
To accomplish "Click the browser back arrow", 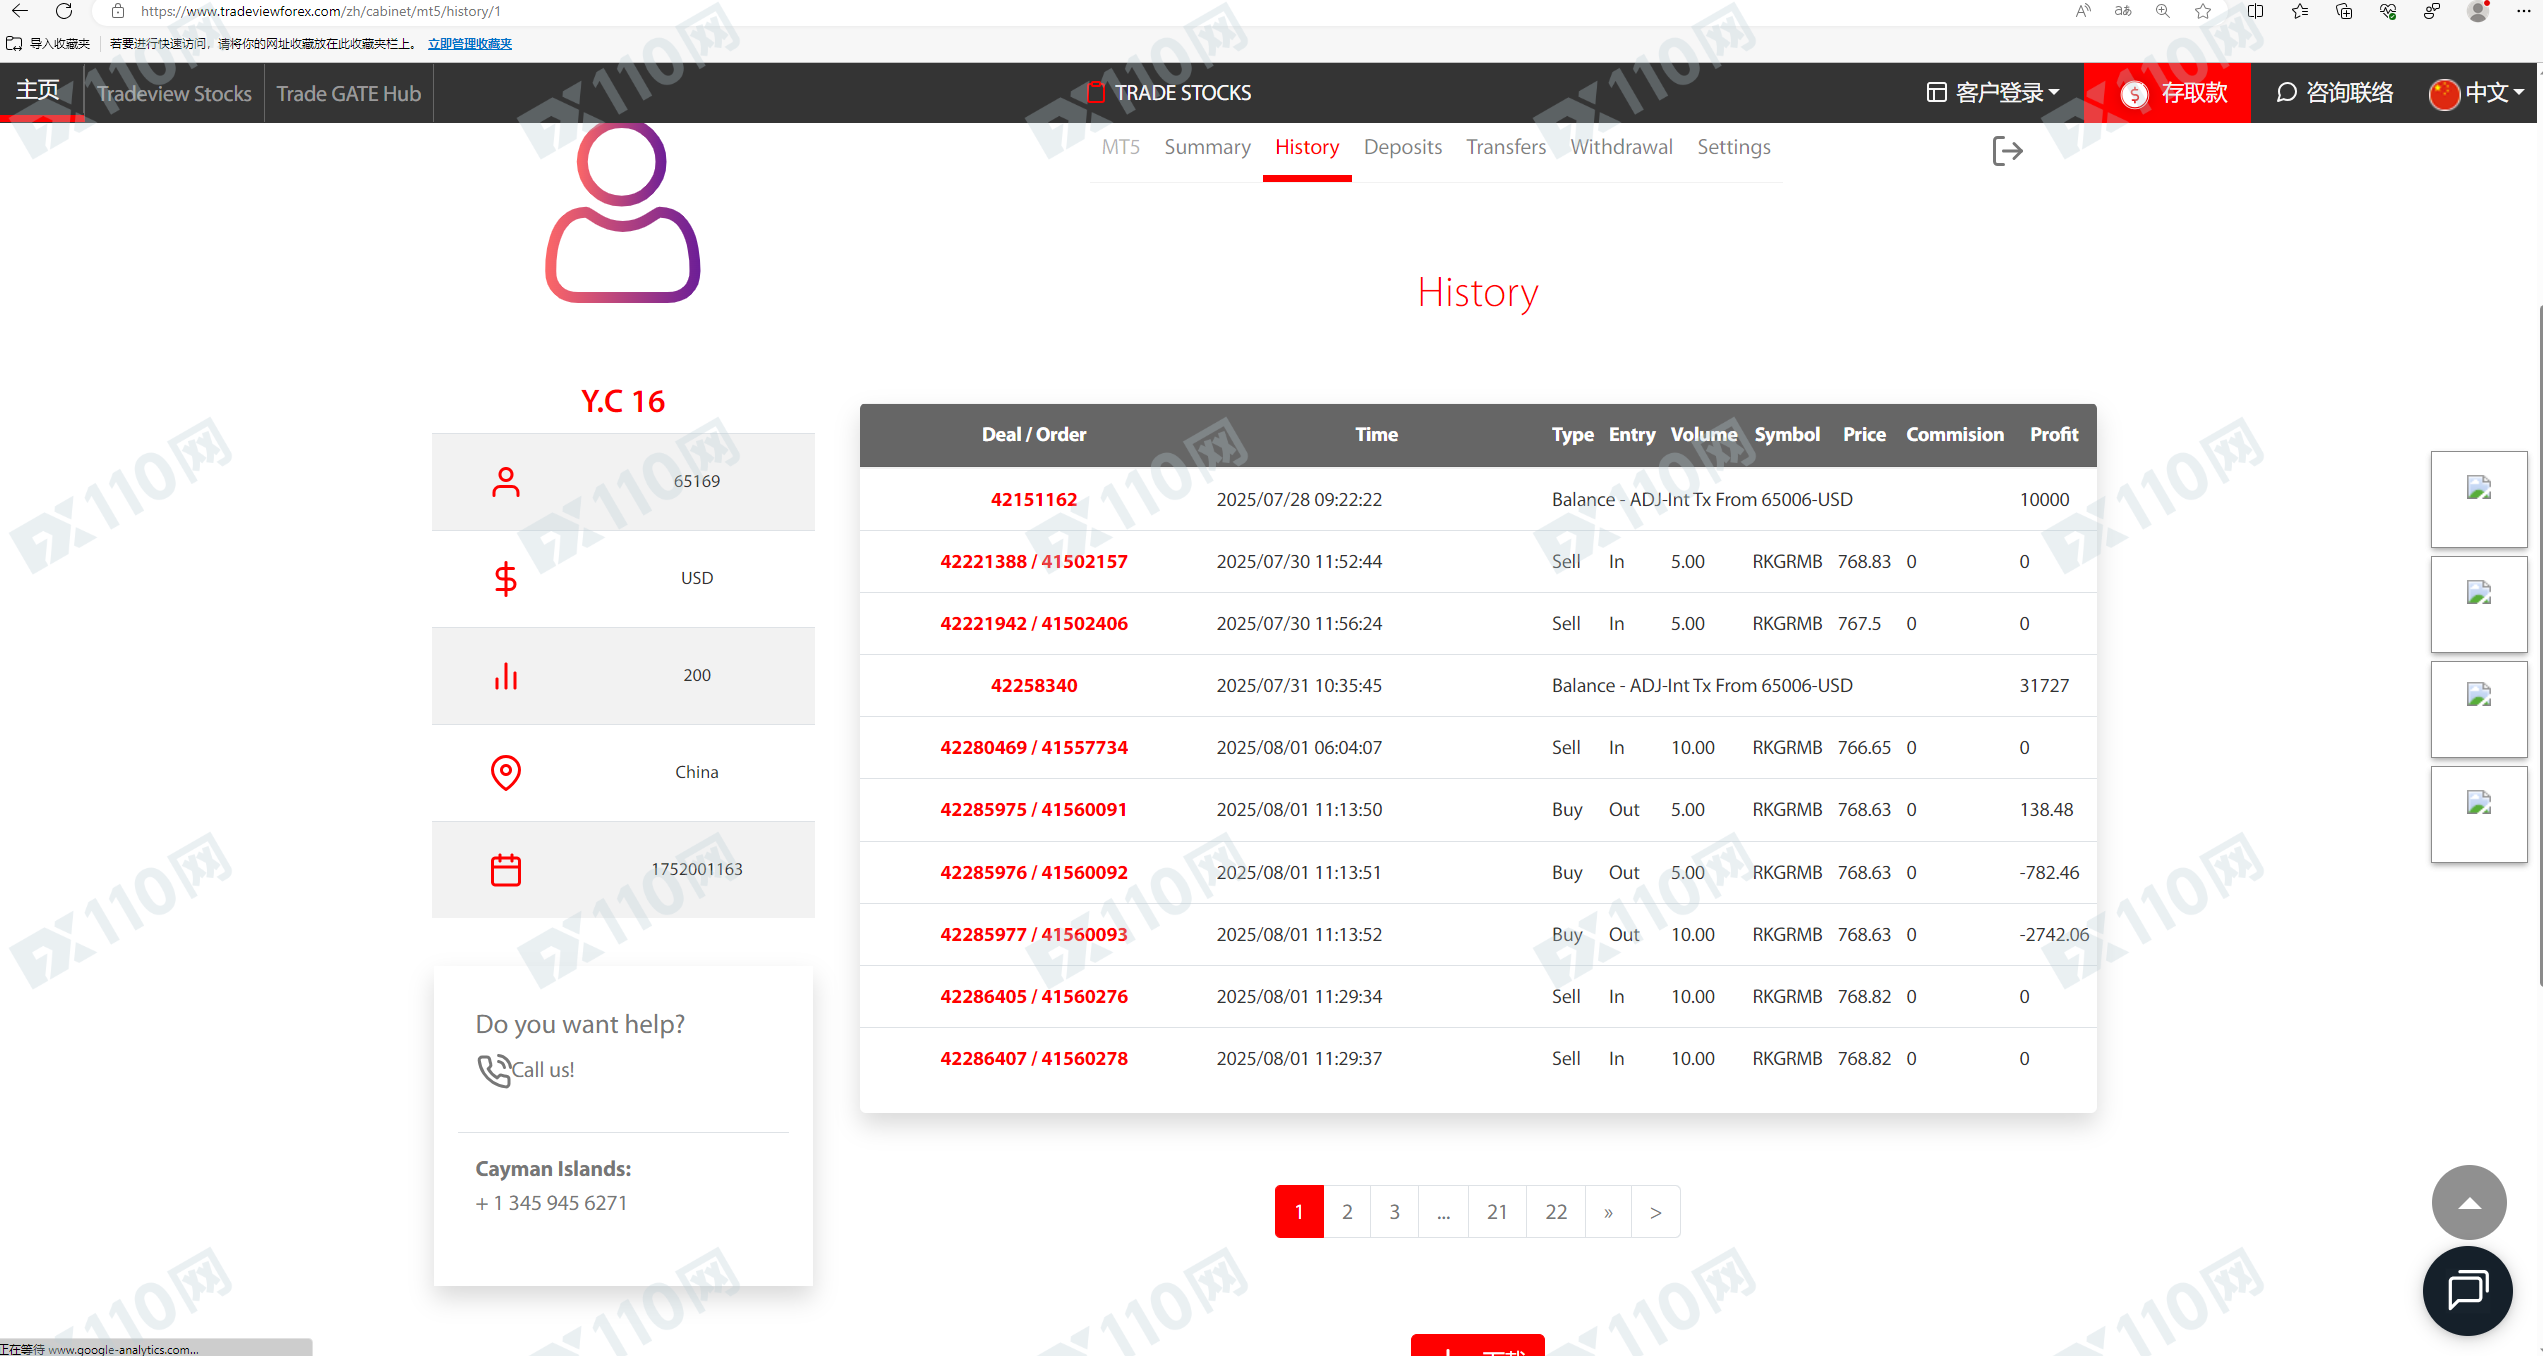I will pyautogui.click(x=20, y=11).
